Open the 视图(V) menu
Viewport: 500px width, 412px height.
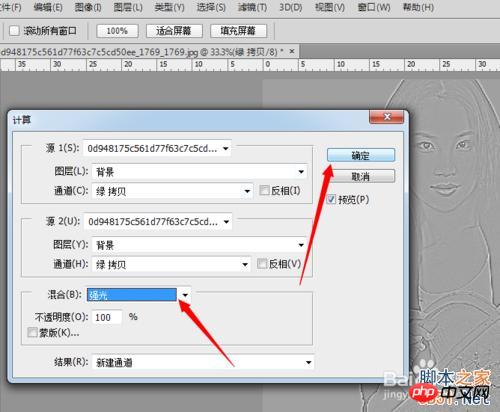click(330, 7)
